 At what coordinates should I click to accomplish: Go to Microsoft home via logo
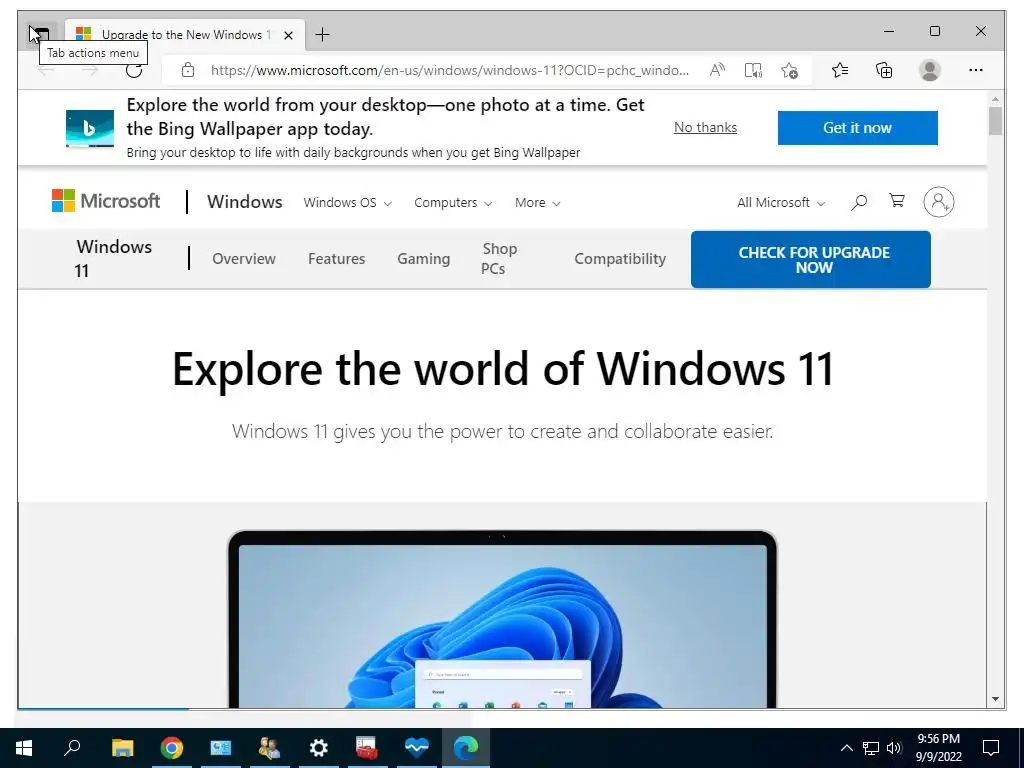click(x=106, y=200)
